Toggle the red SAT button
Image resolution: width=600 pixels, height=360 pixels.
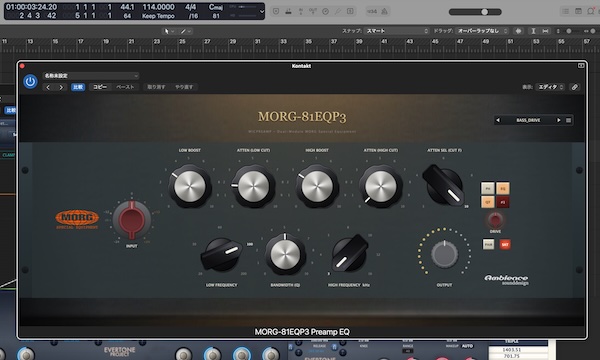[x=505, y=244]
